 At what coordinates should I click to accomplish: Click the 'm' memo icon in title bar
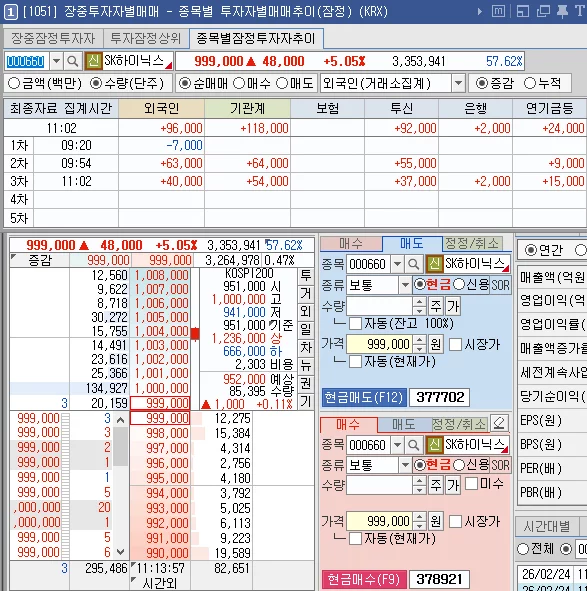tap(498, 11)
